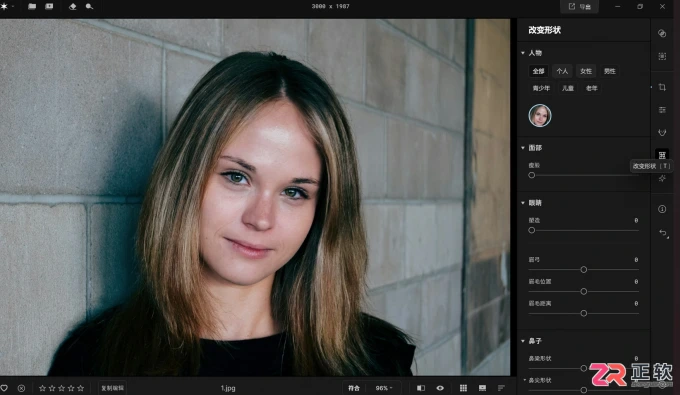Click the undo history arrow icon
This screenshot has height=395, width=680.
[x=663, y=233]
